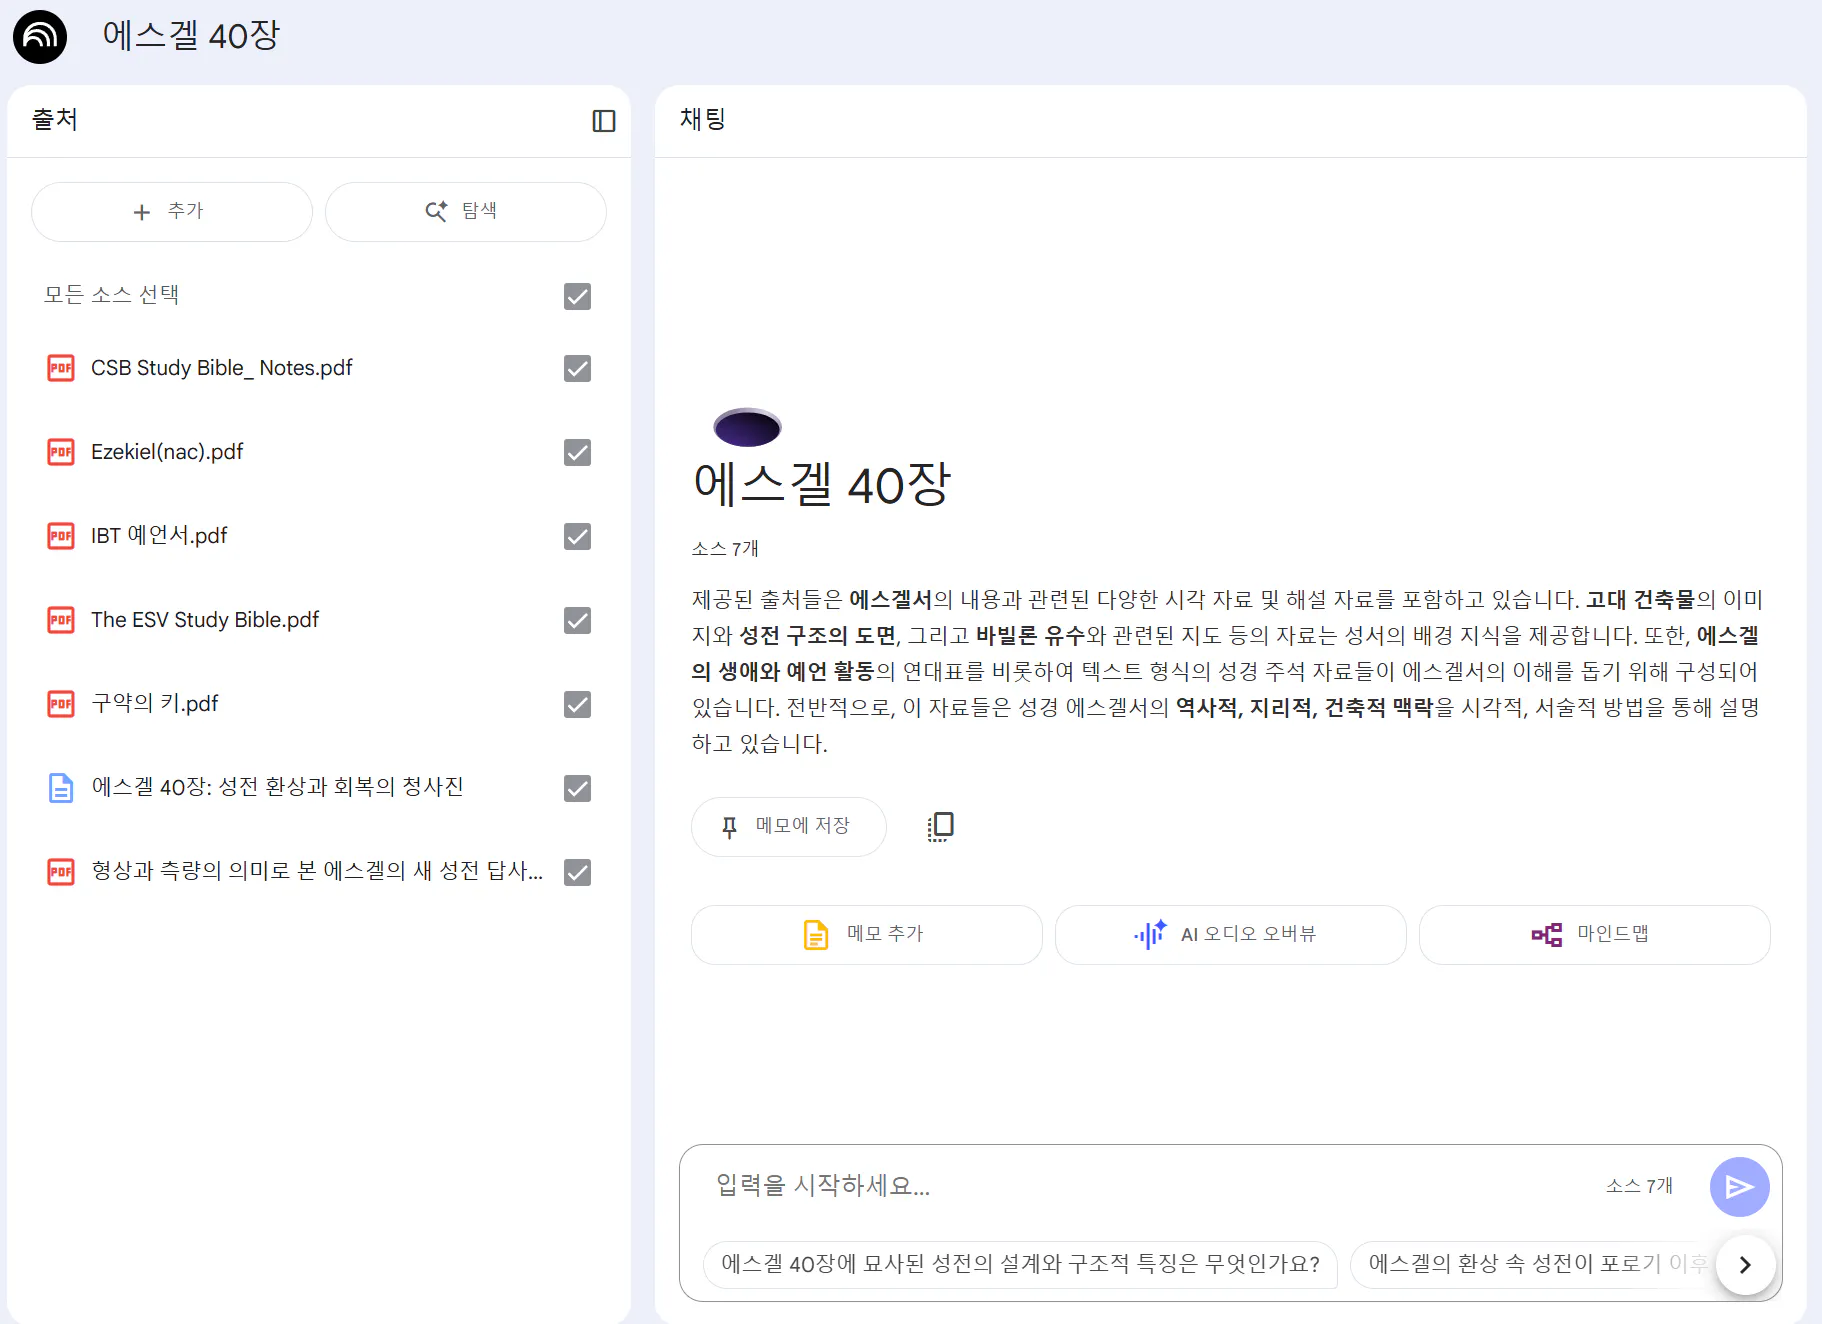Toggle the 모든 소스 선택 checkbox
Screen dimensions: 1822x1324
[577, 296]
